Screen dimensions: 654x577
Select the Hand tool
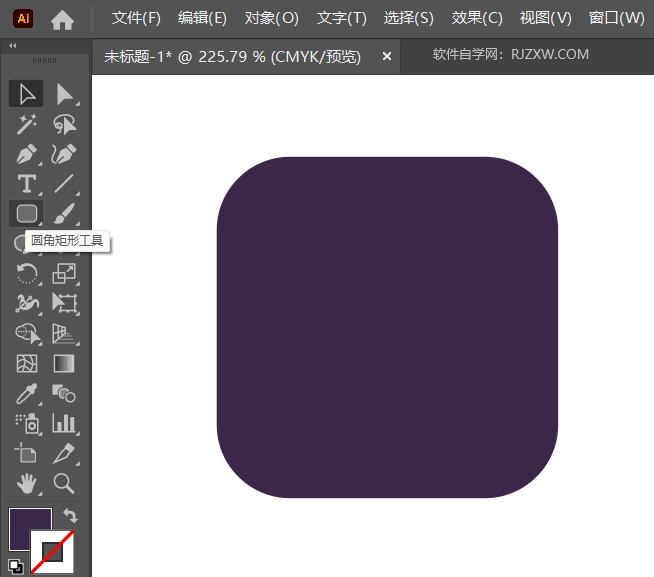click(26, 484)
